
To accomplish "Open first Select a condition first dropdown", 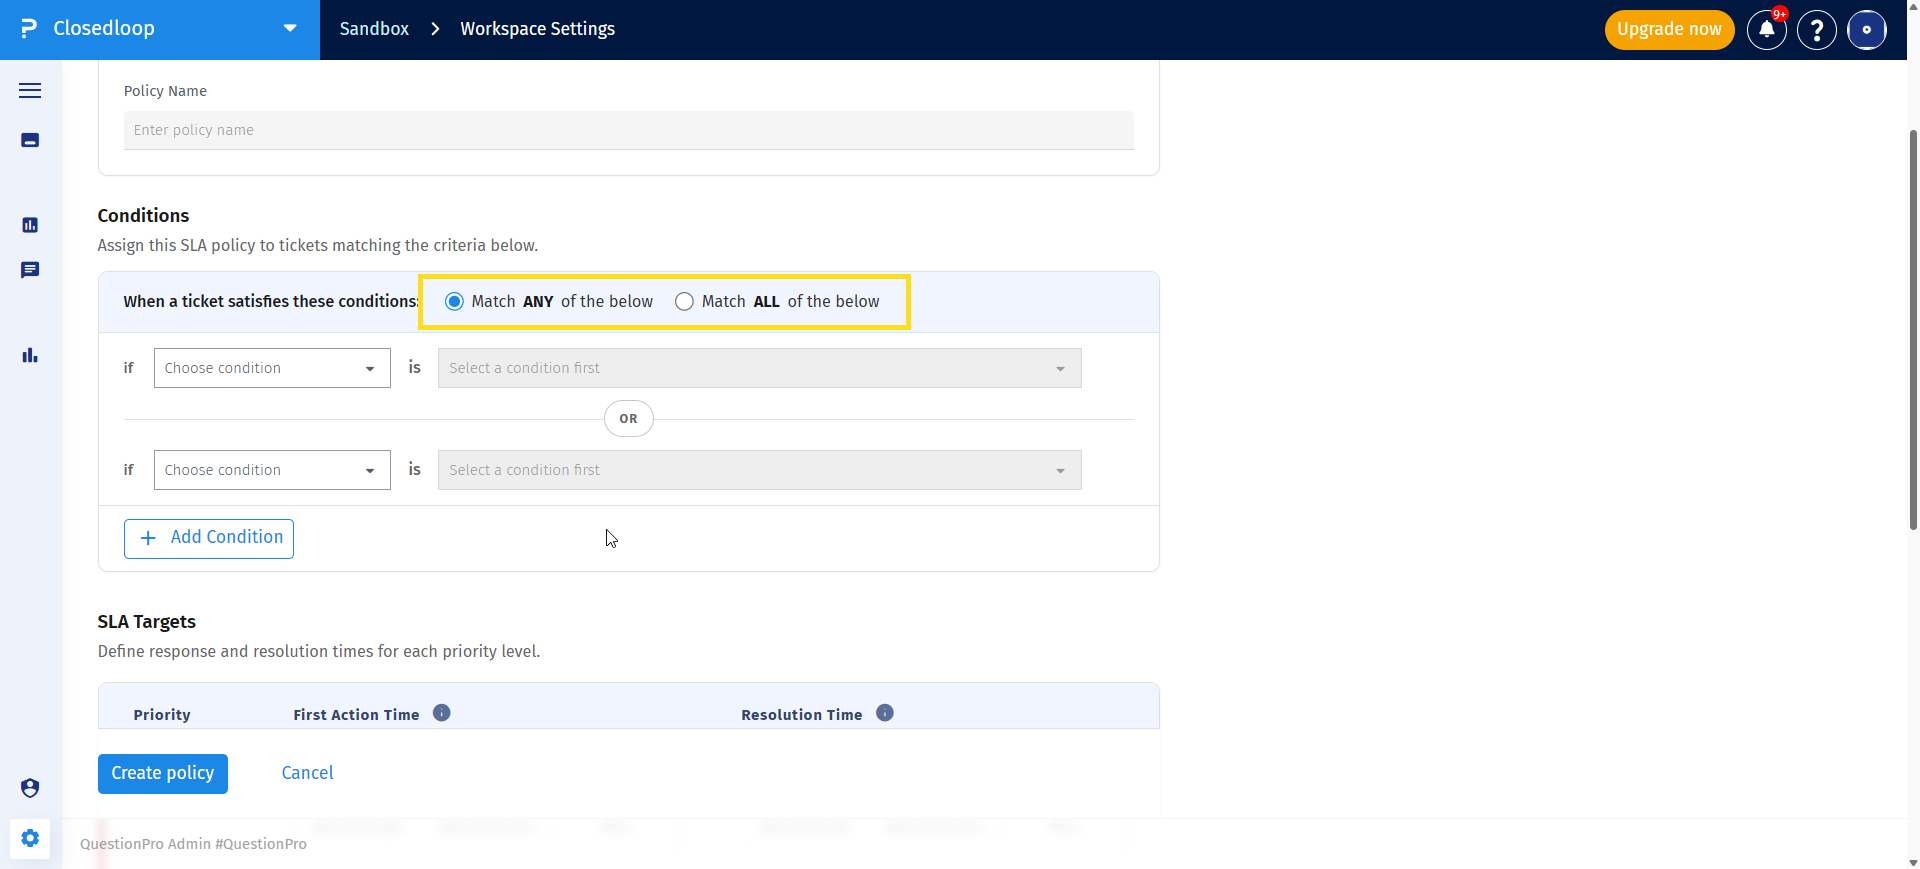I will (760, 368).
